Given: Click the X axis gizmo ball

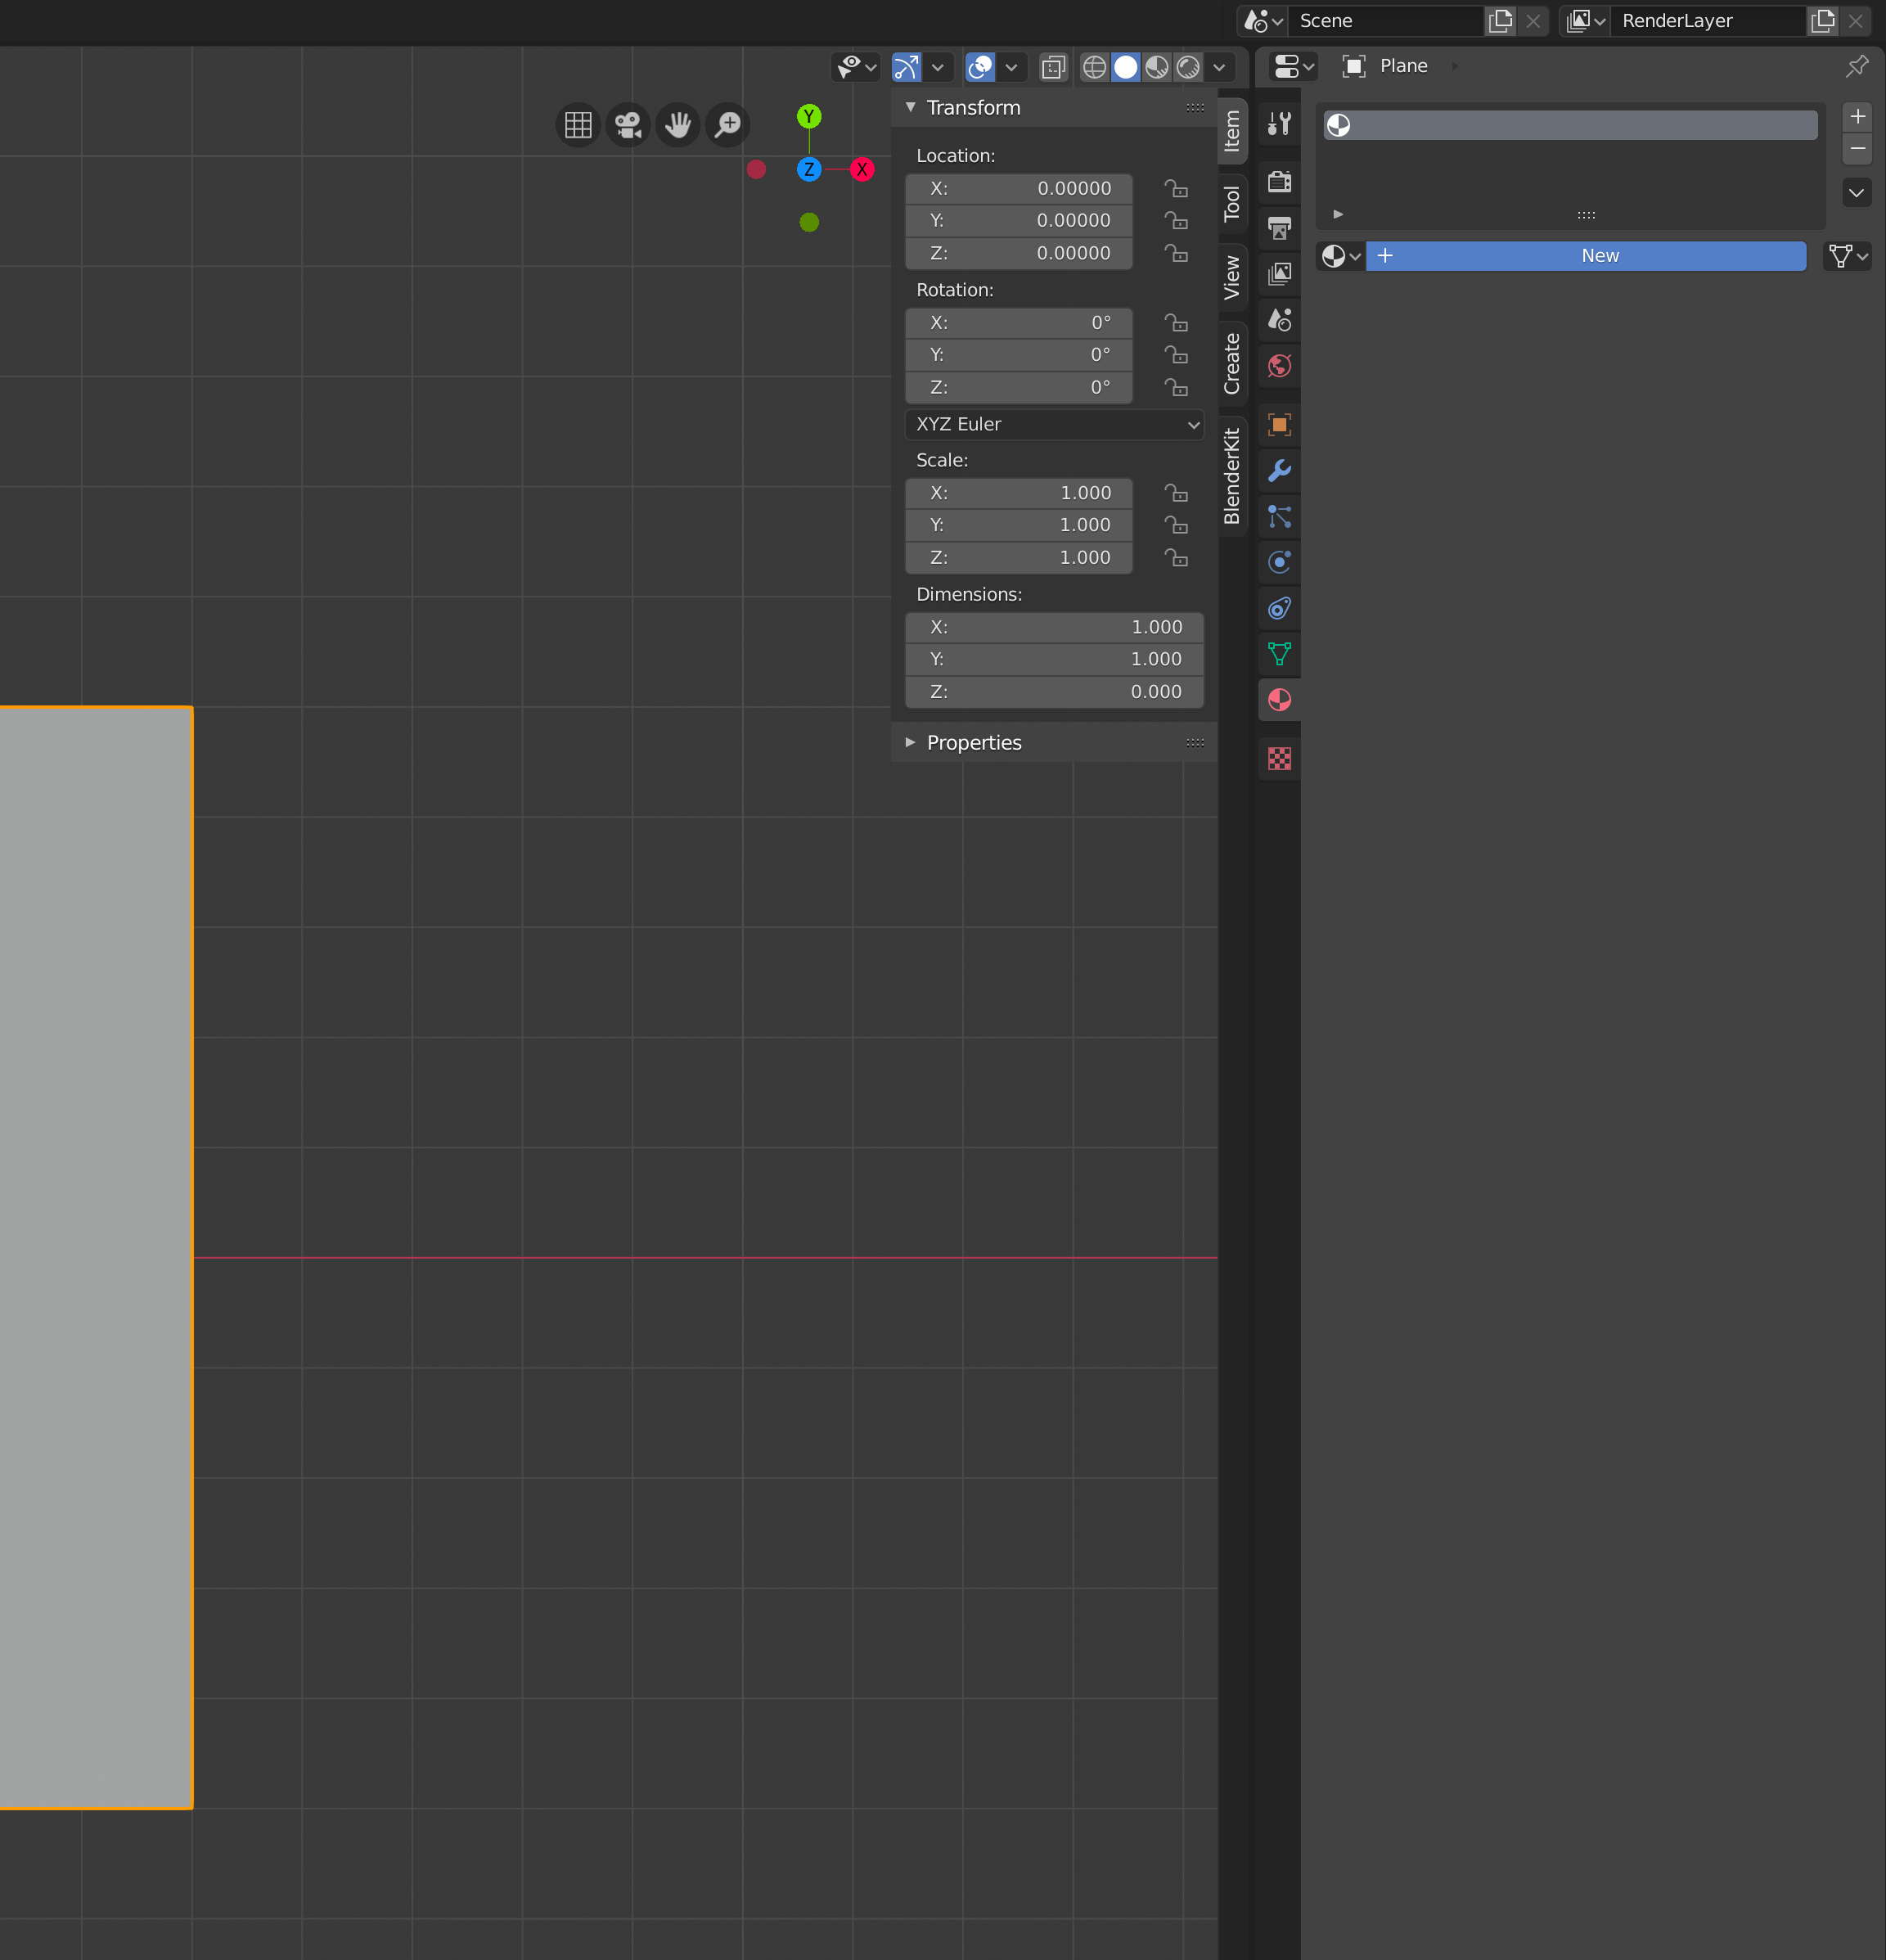Looking at the screenshot, I should point(862,170).
